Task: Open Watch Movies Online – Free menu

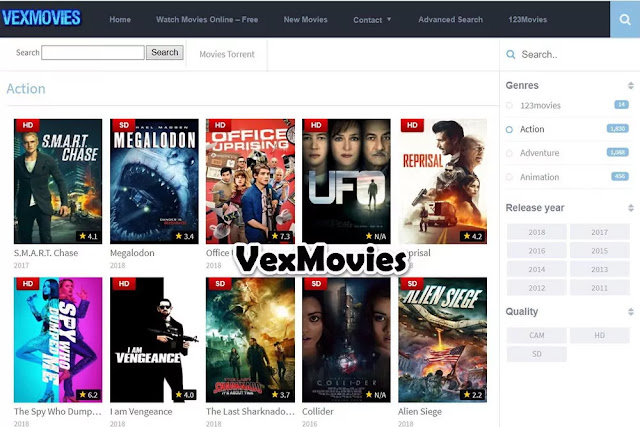Action: pyautogui.click(x=207, y=19)
